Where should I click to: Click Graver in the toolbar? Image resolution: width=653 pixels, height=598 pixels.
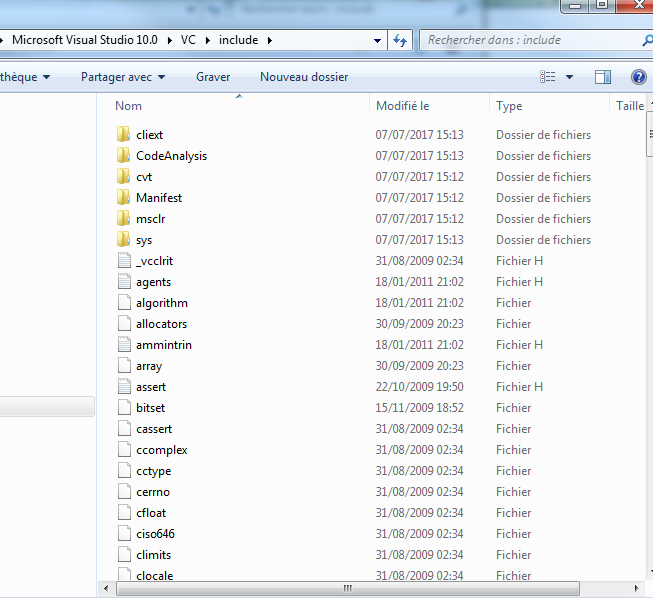(213, 77)
